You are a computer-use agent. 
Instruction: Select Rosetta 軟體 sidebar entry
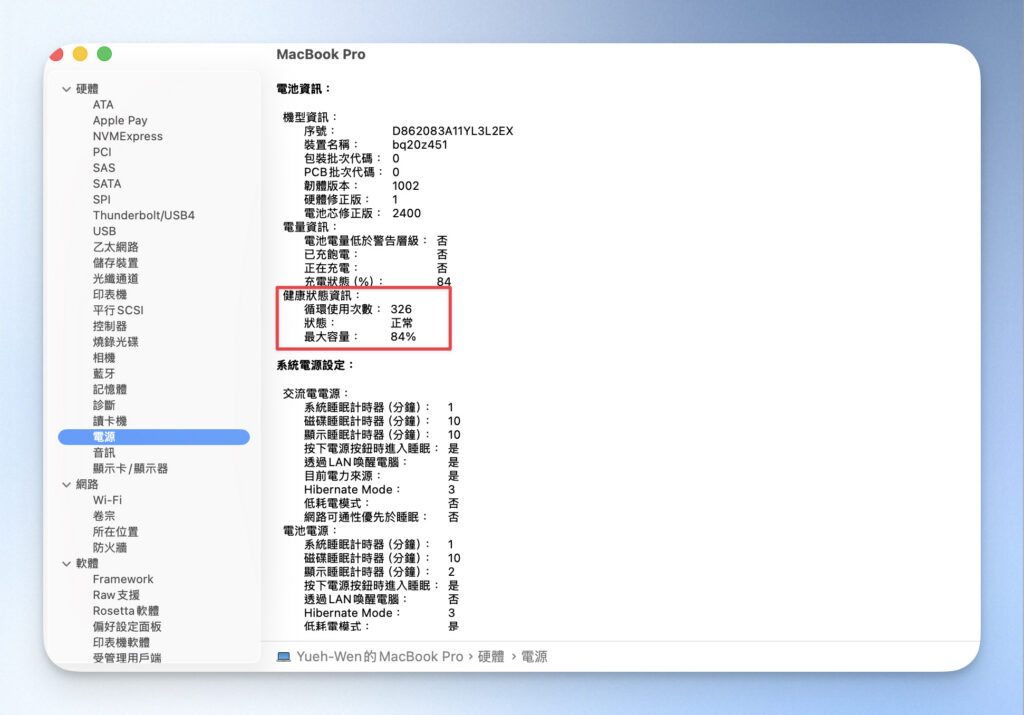click(126, 611)
